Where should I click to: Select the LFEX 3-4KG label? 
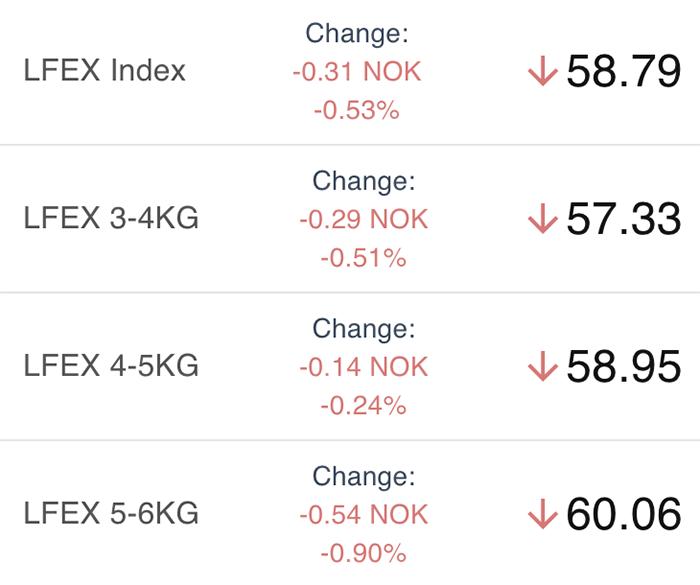(x=111, y=219)
